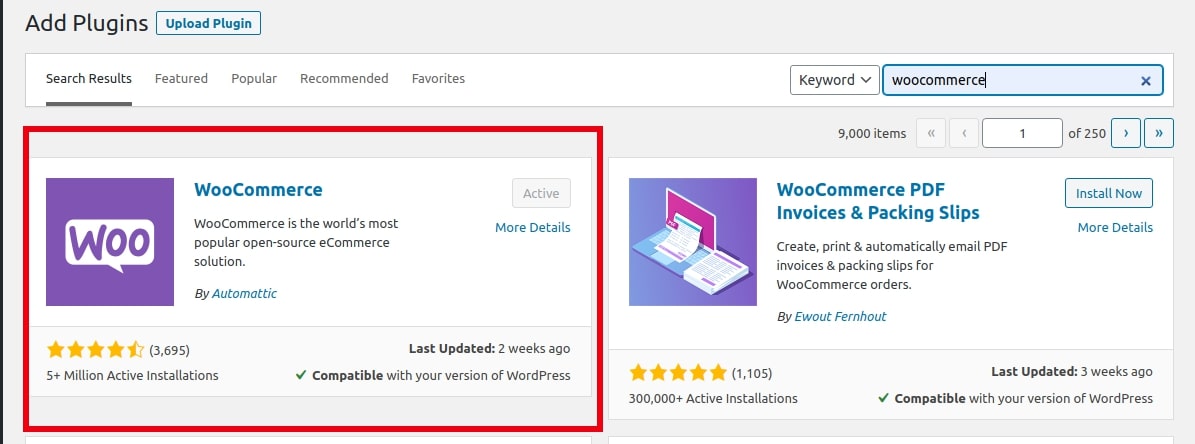Open the Recommended plugins tab
Image resolution: width=1195 pixels, height=444 pixels.
point(344,78)
